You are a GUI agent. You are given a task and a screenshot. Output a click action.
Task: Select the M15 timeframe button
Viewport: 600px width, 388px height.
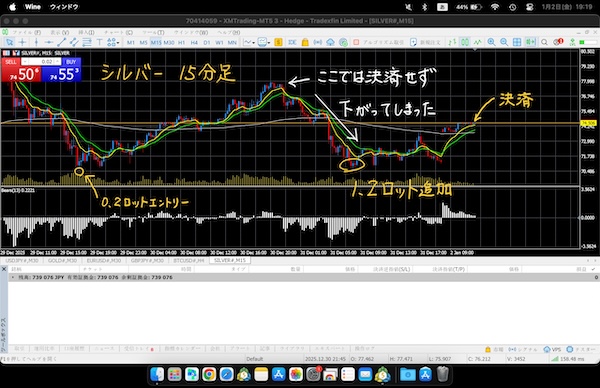156,42
